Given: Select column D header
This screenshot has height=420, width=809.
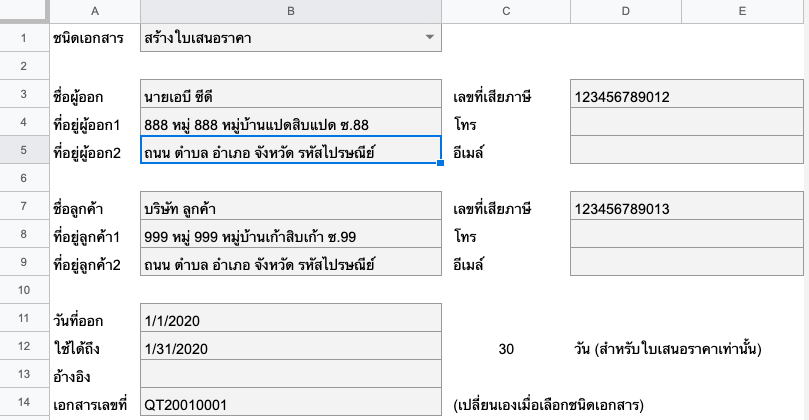Looking at the screenshot, I should 625,11.
